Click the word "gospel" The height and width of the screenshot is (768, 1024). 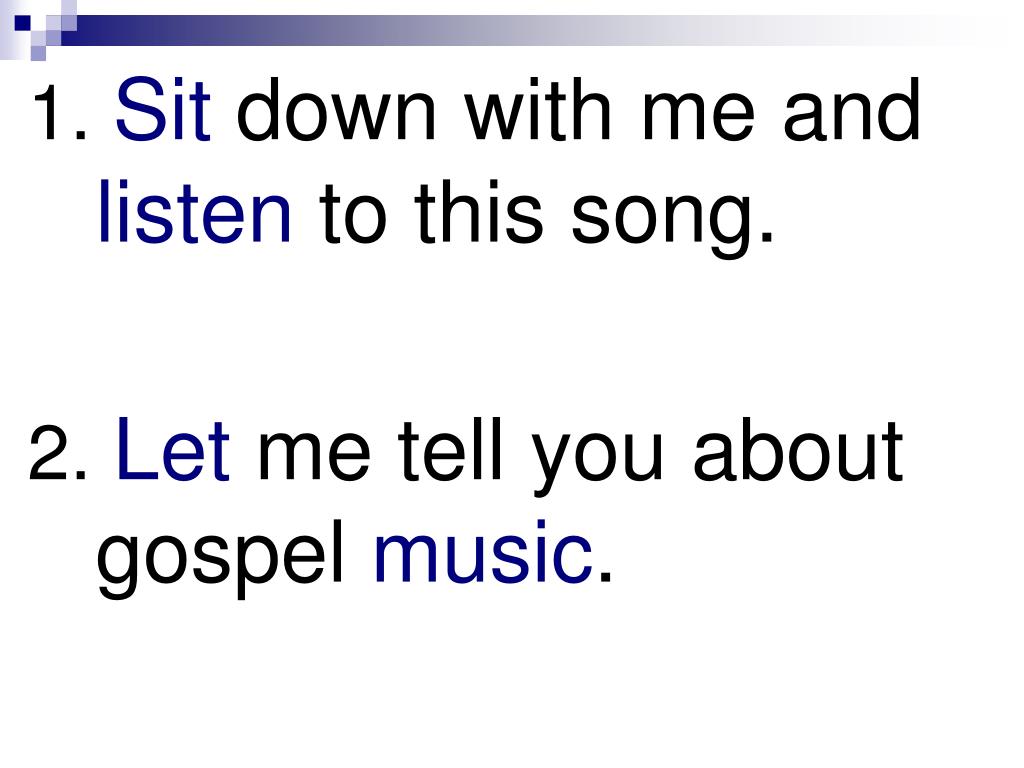tap(221, 559)
